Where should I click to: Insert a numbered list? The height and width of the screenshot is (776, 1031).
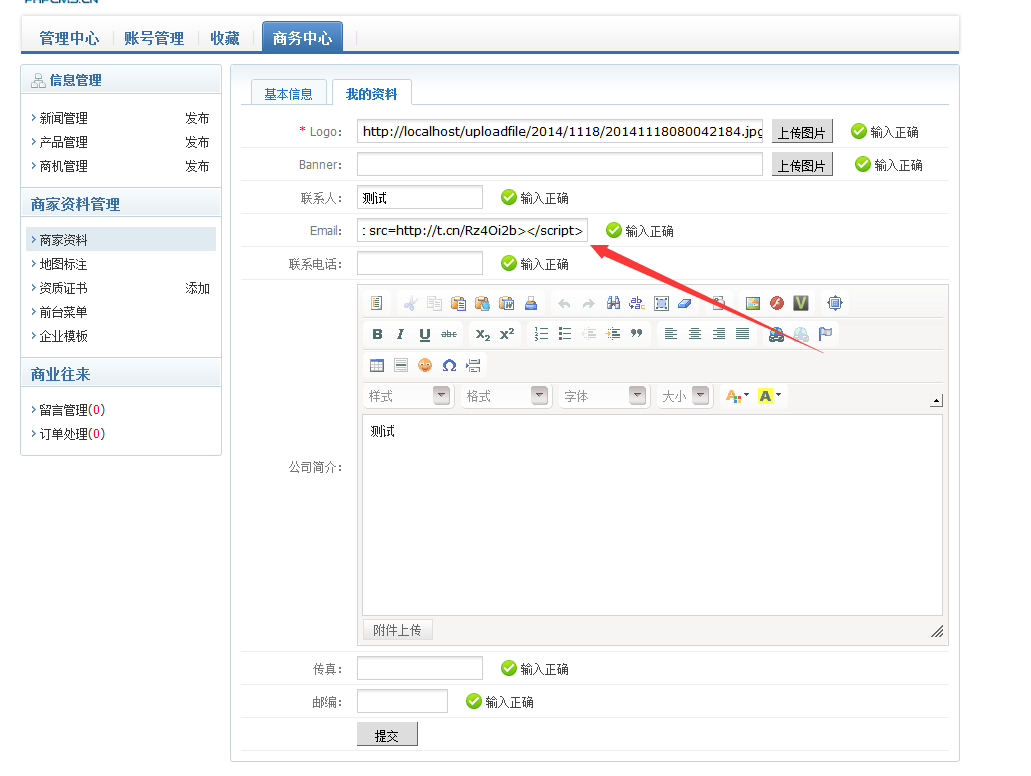[540, 334]
